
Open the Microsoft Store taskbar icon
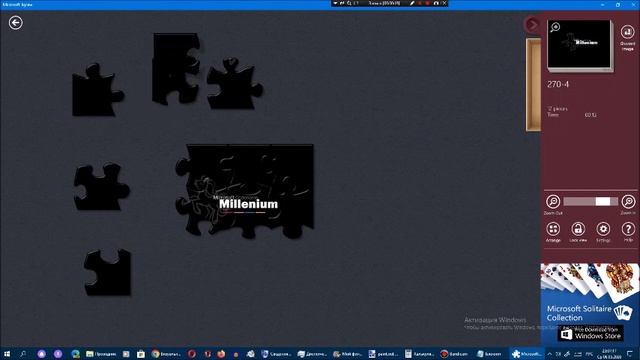tap(140, 354)
